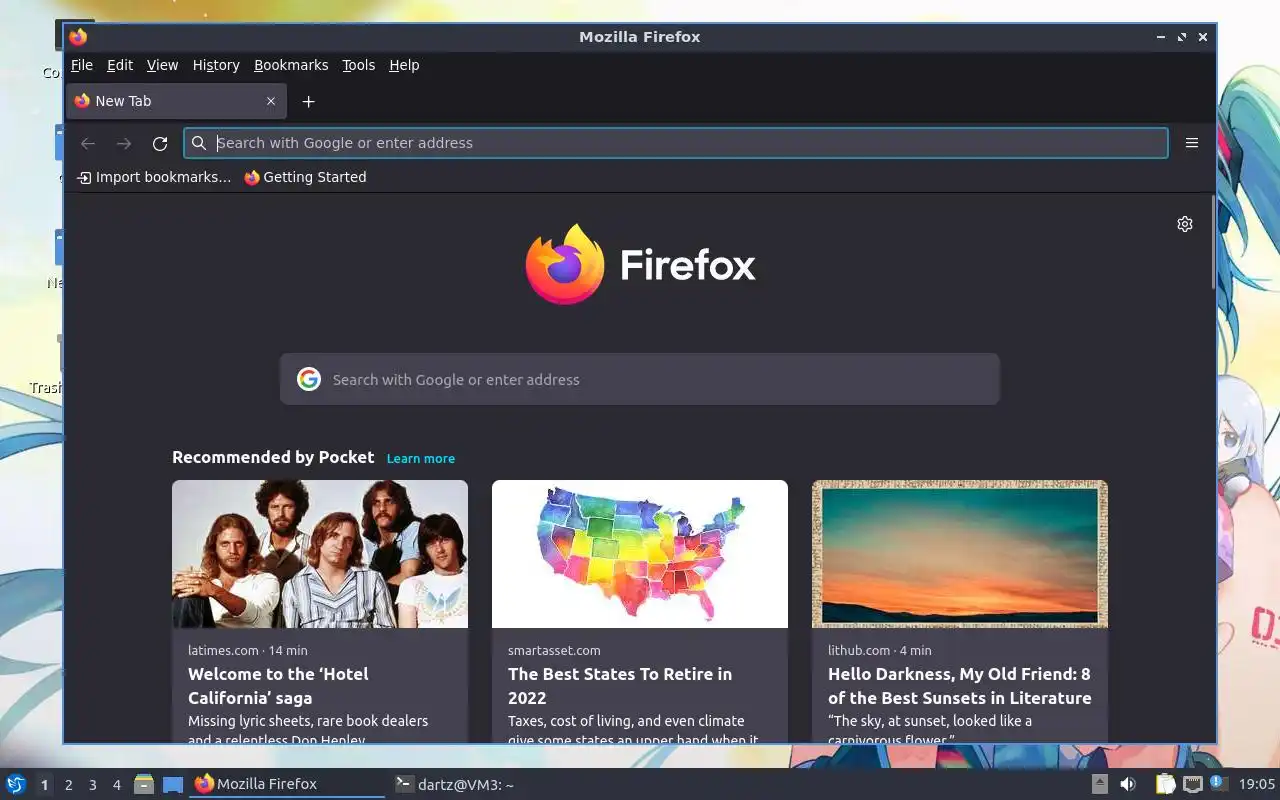Open the sunset painting thumbnail
The image size is (1280, 800).
[x=960, y=554]
